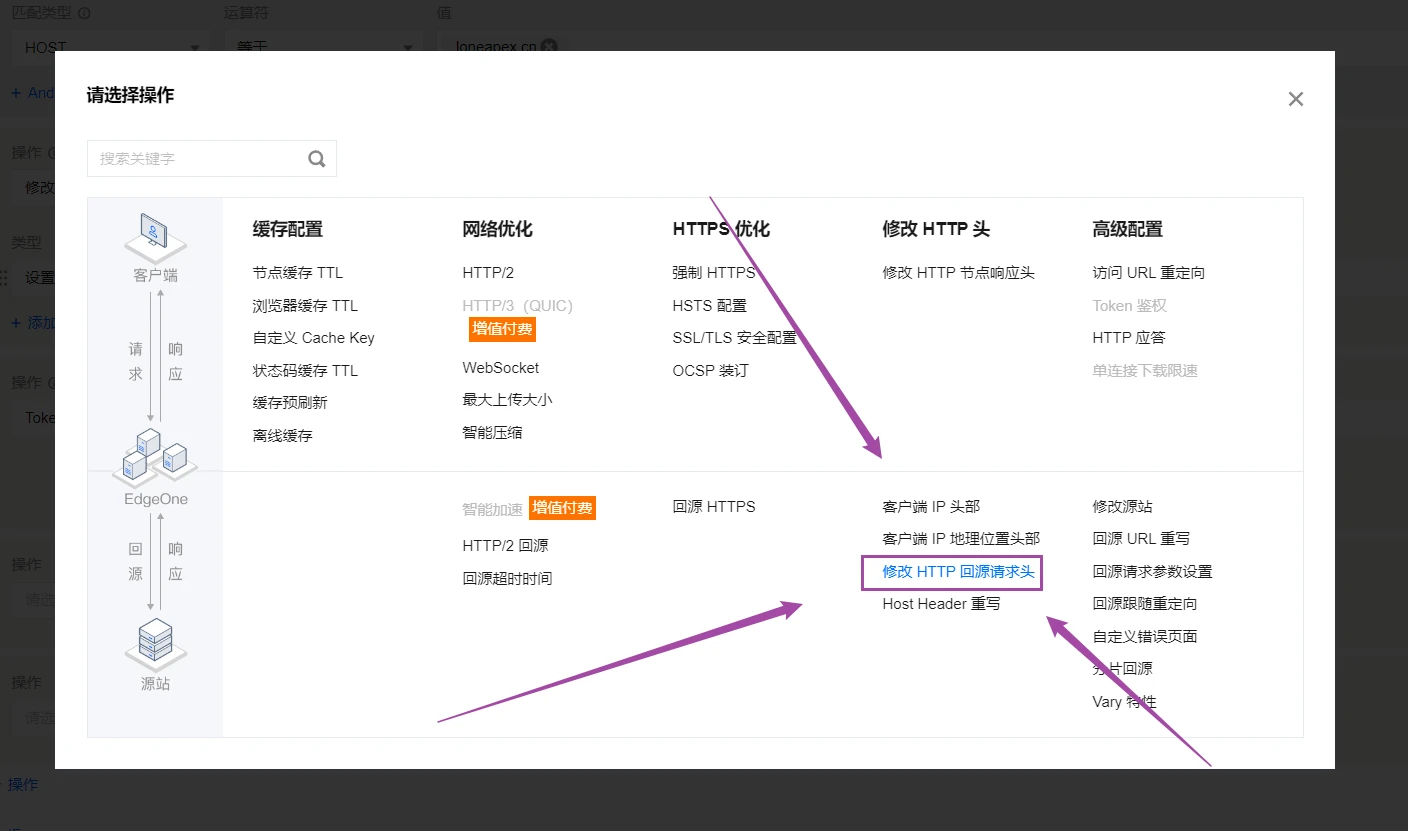Select Host Header 重写 option
This screenshot has height=831, width=1408.
[x=941, y=604]
